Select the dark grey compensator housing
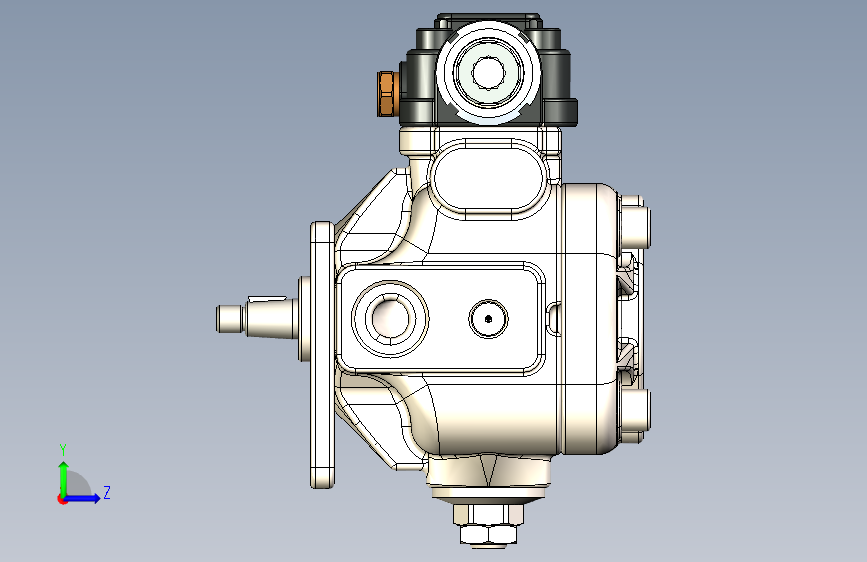Viewport: 867px width, 562px height. (x=488, y=71)
